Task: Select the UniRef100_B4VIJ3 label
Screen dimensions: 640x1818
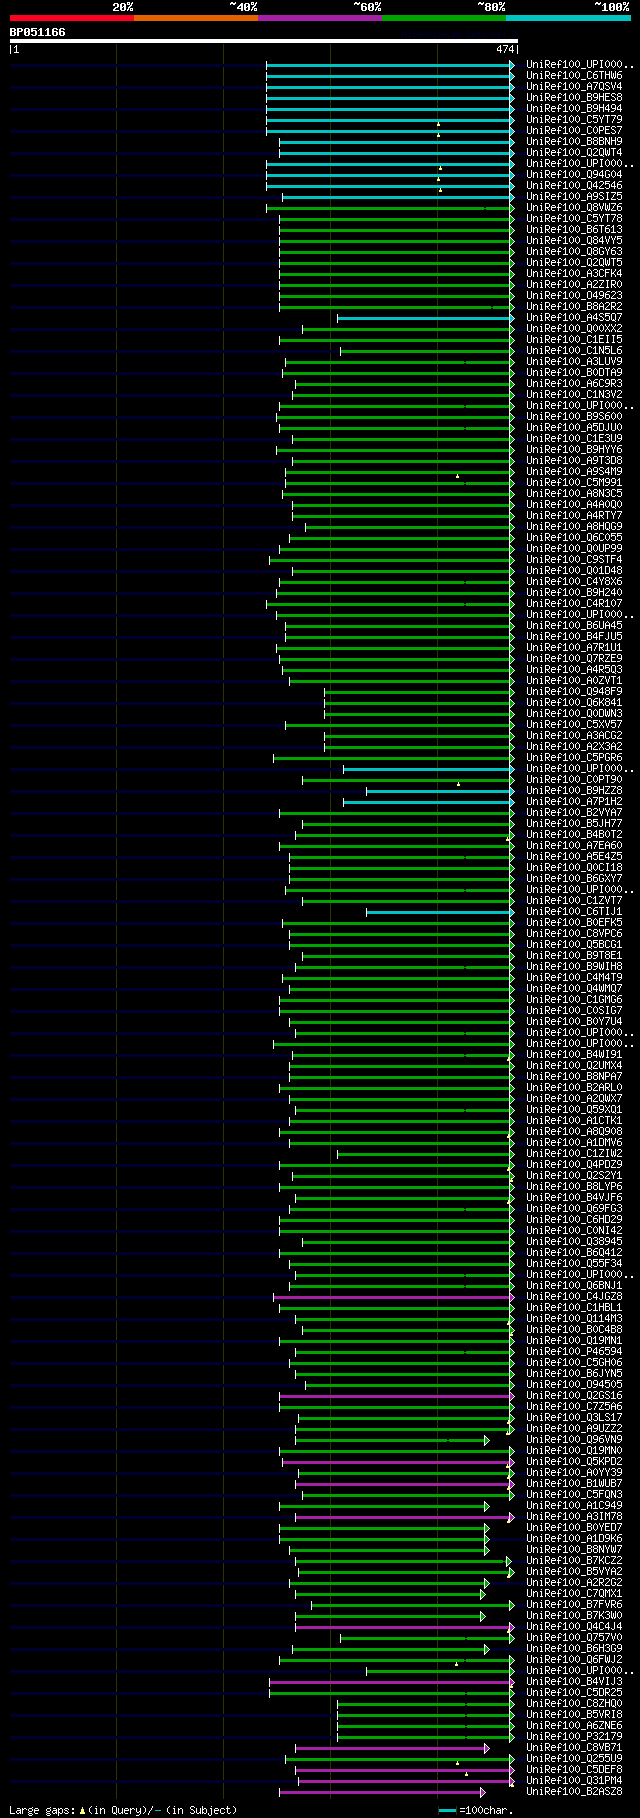Action: 574,1681
